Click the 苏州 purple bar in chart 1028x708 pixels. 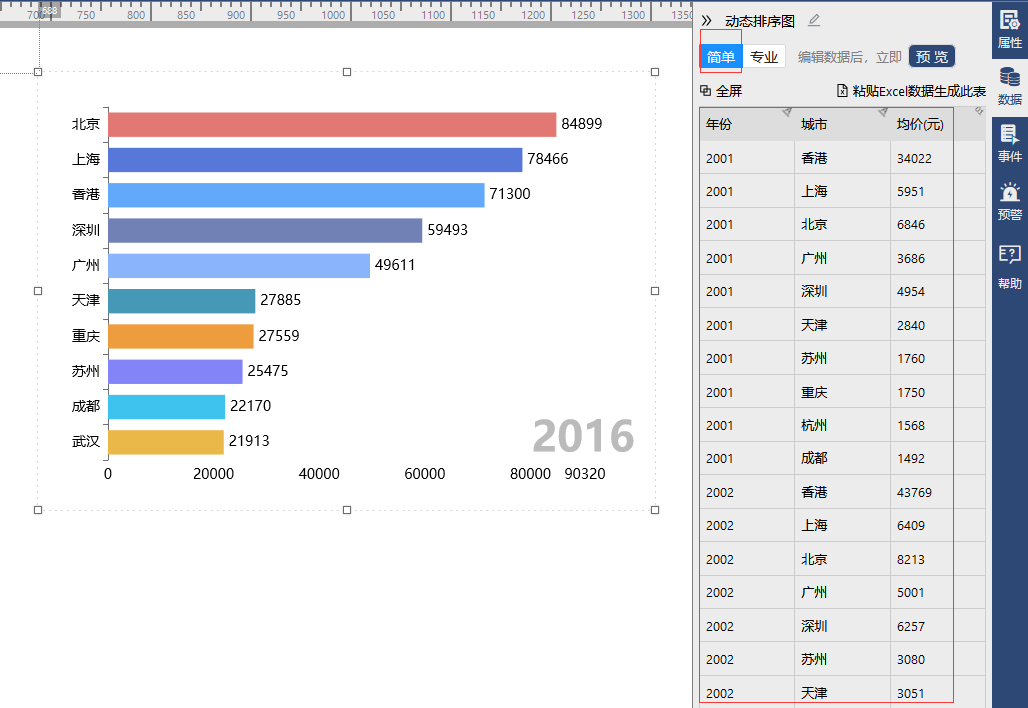tap(176, 371)
